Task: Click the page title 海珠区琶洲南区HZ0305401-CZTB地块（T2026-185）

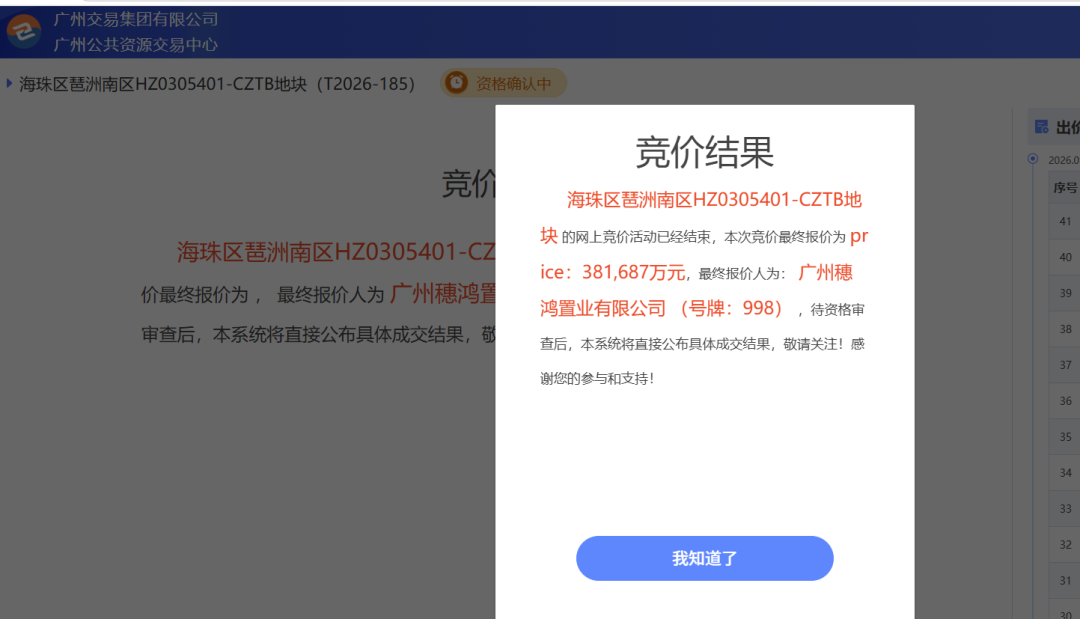Action: [x=217, y=84]
